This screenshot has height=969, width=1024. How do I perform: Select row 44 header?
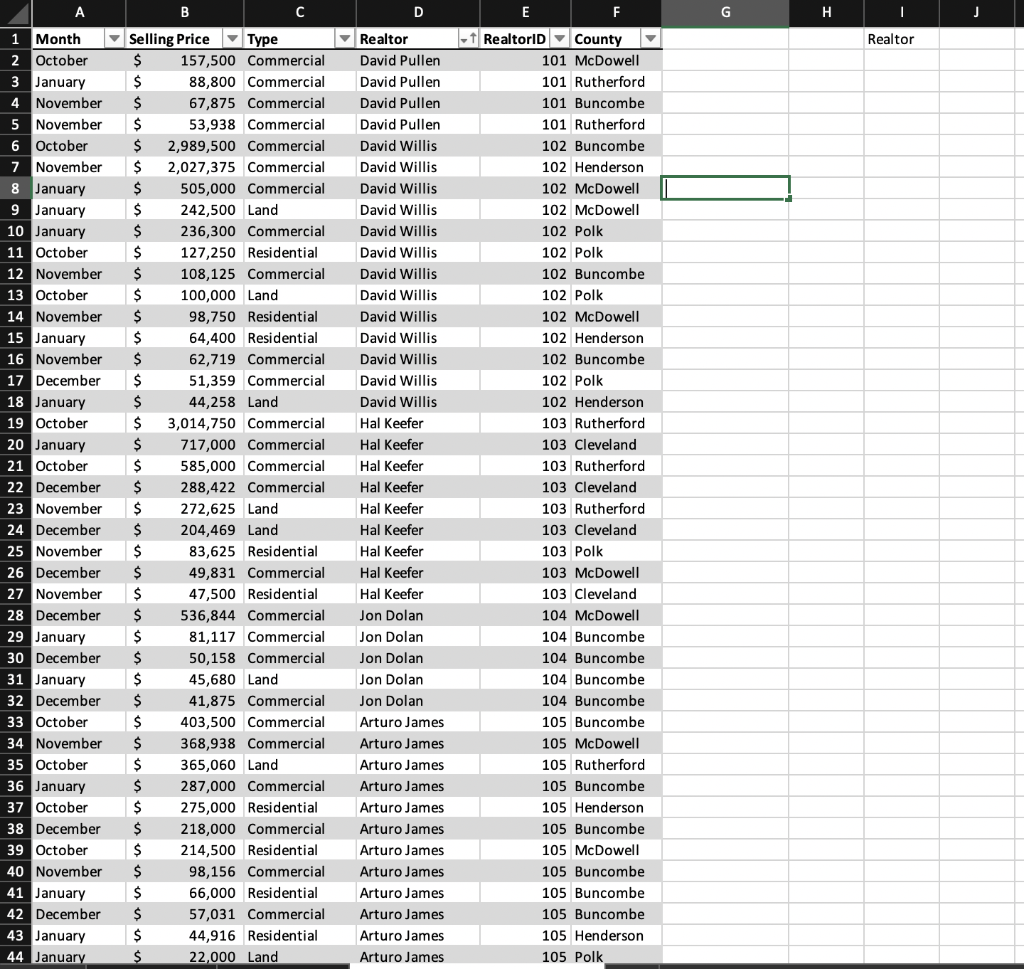click(x=16, y=957)
